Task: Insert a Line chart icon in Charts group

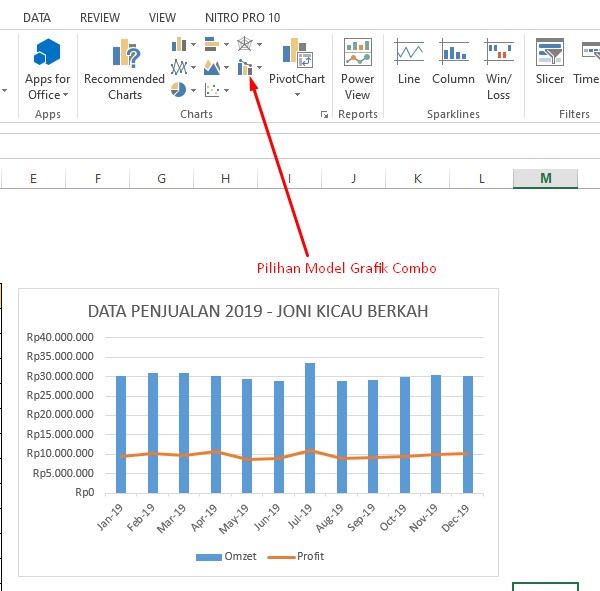Action: 179,67
